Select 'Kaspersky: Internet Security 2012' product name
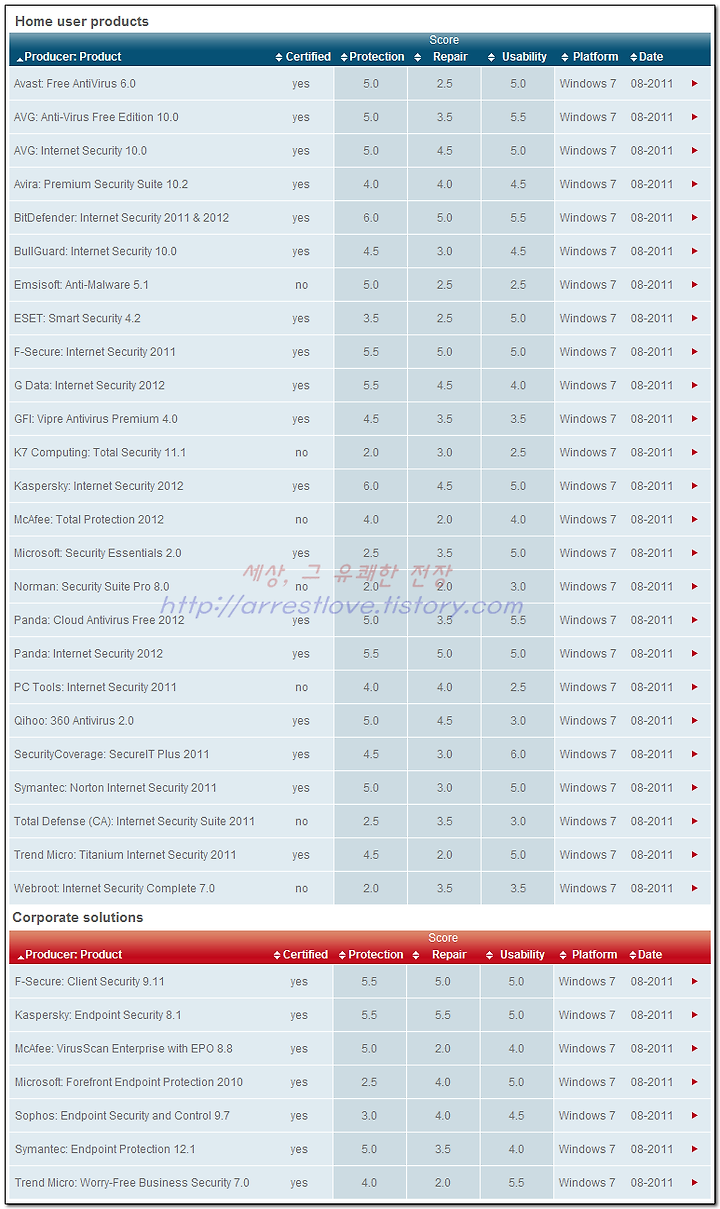720x1209 pixels. pyautogui.click(x=98, y=486)
